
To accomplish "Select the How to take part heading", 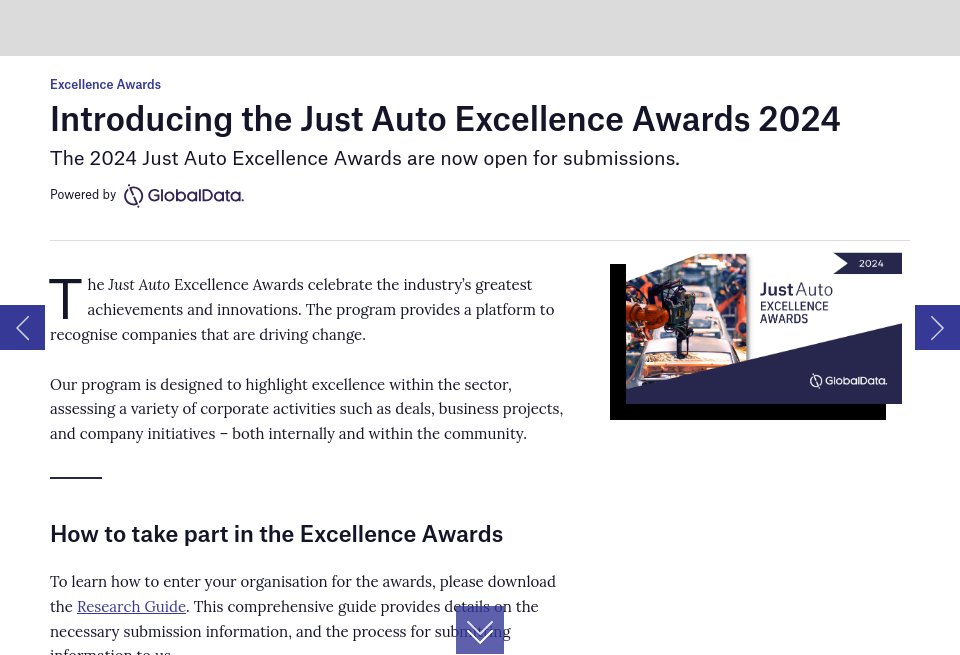I will [x=276, y=533].
